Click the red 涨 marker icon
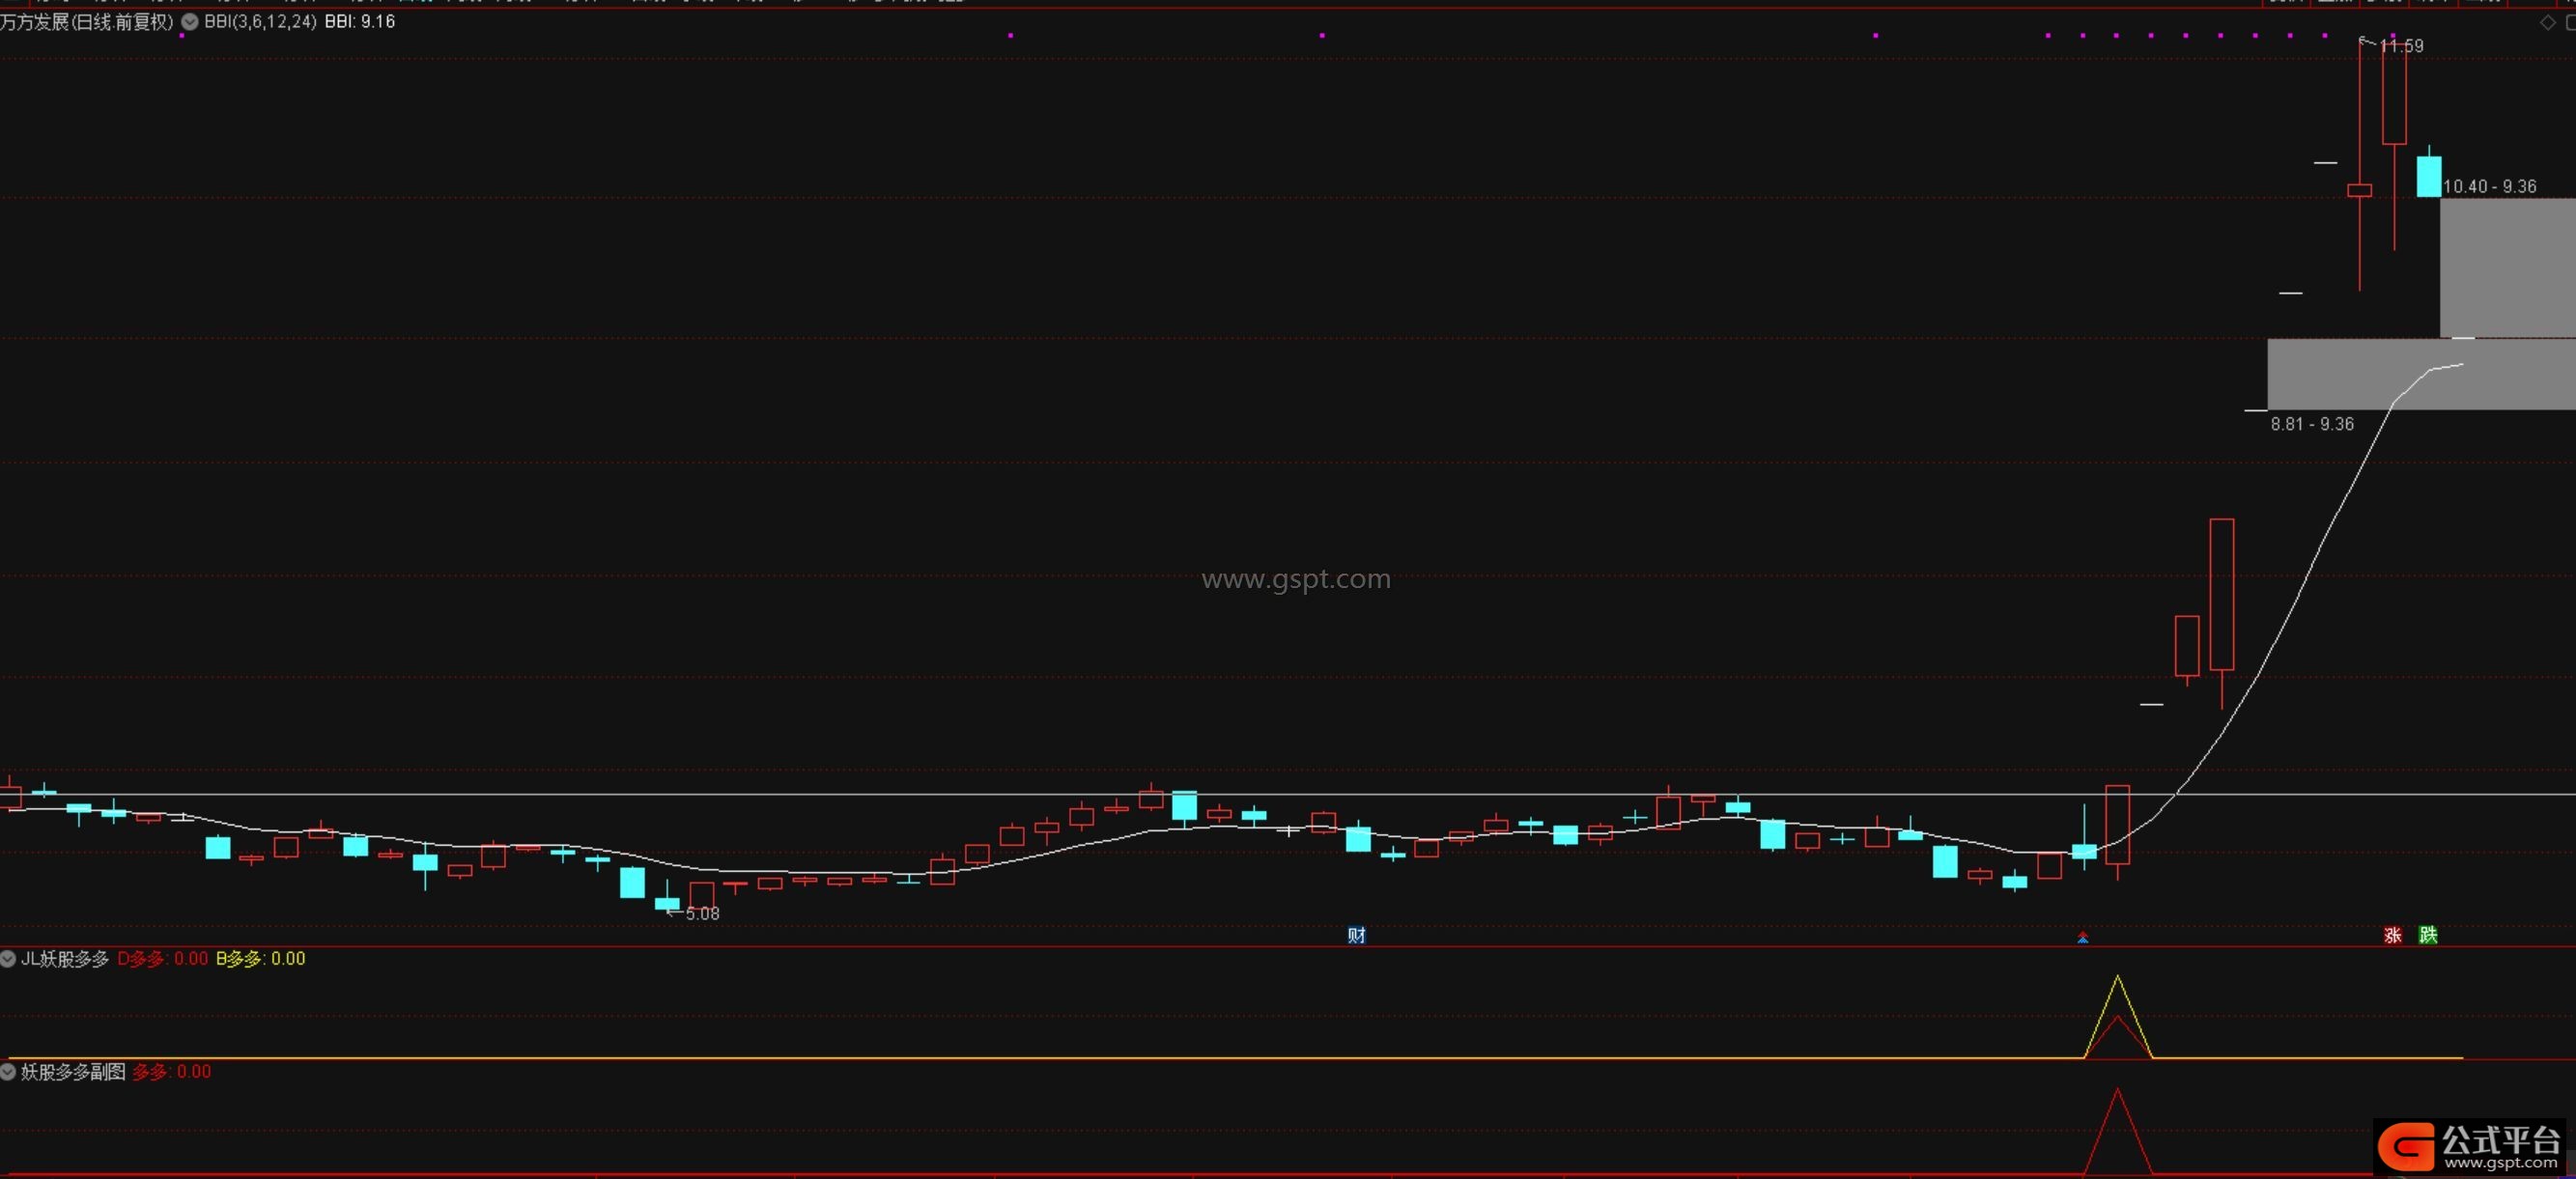This screenshot has width=2576, height=1179. coord(2392,935)
